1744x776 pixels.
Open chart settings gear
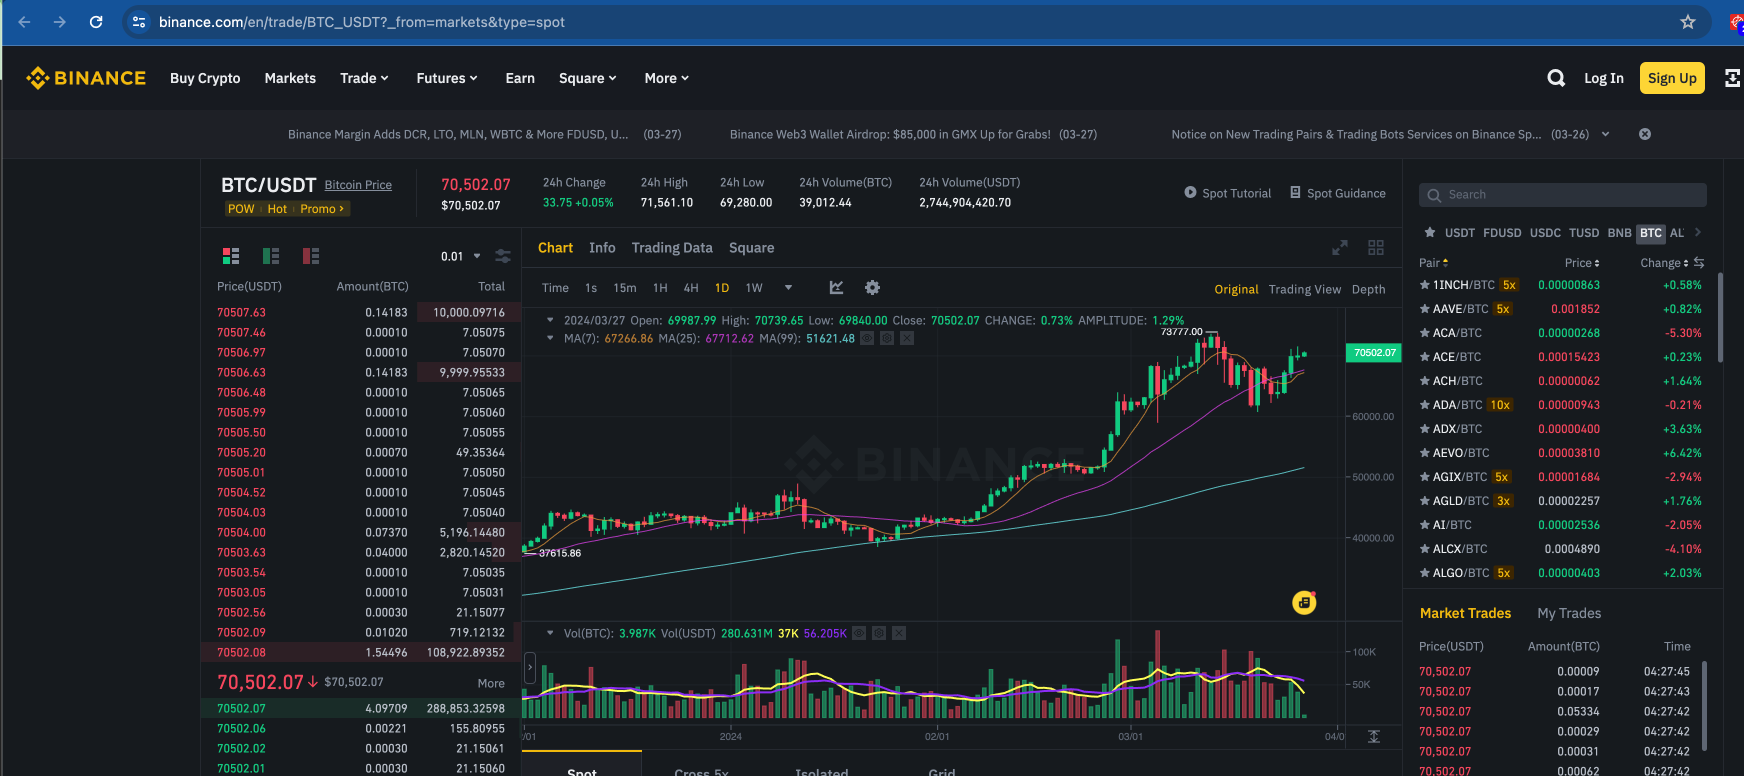click(x=872, y=287)
